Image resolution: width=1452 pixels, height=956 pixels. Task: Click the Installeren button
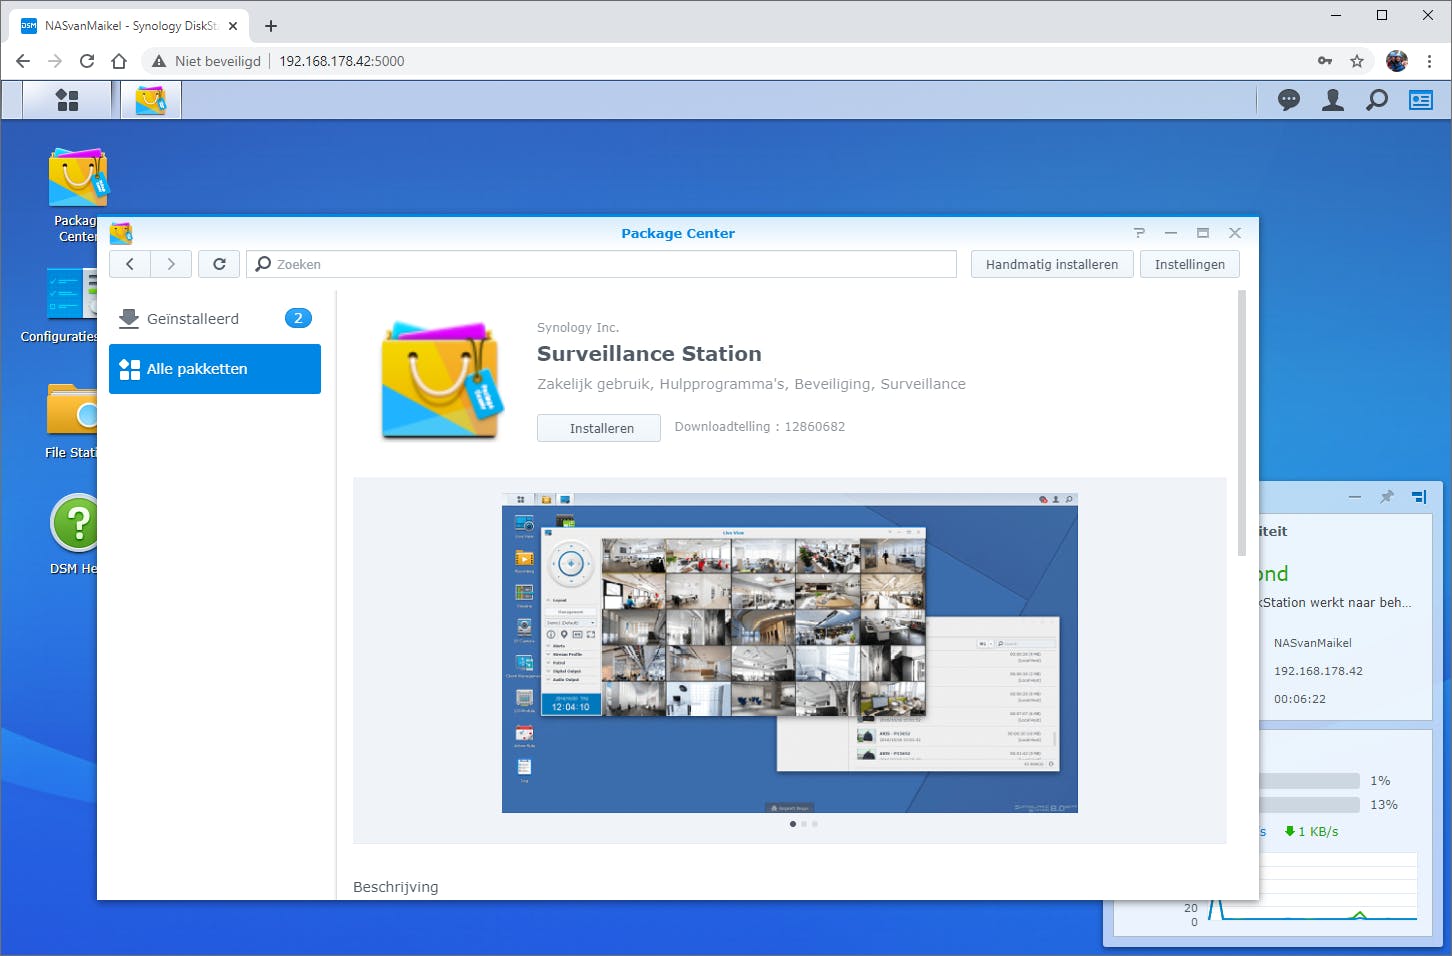click(599, 428)
